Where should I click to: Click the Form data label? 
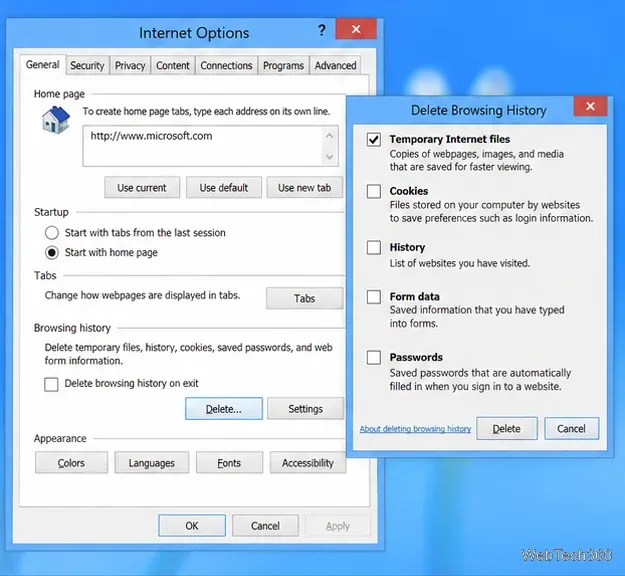click(415, 297)
